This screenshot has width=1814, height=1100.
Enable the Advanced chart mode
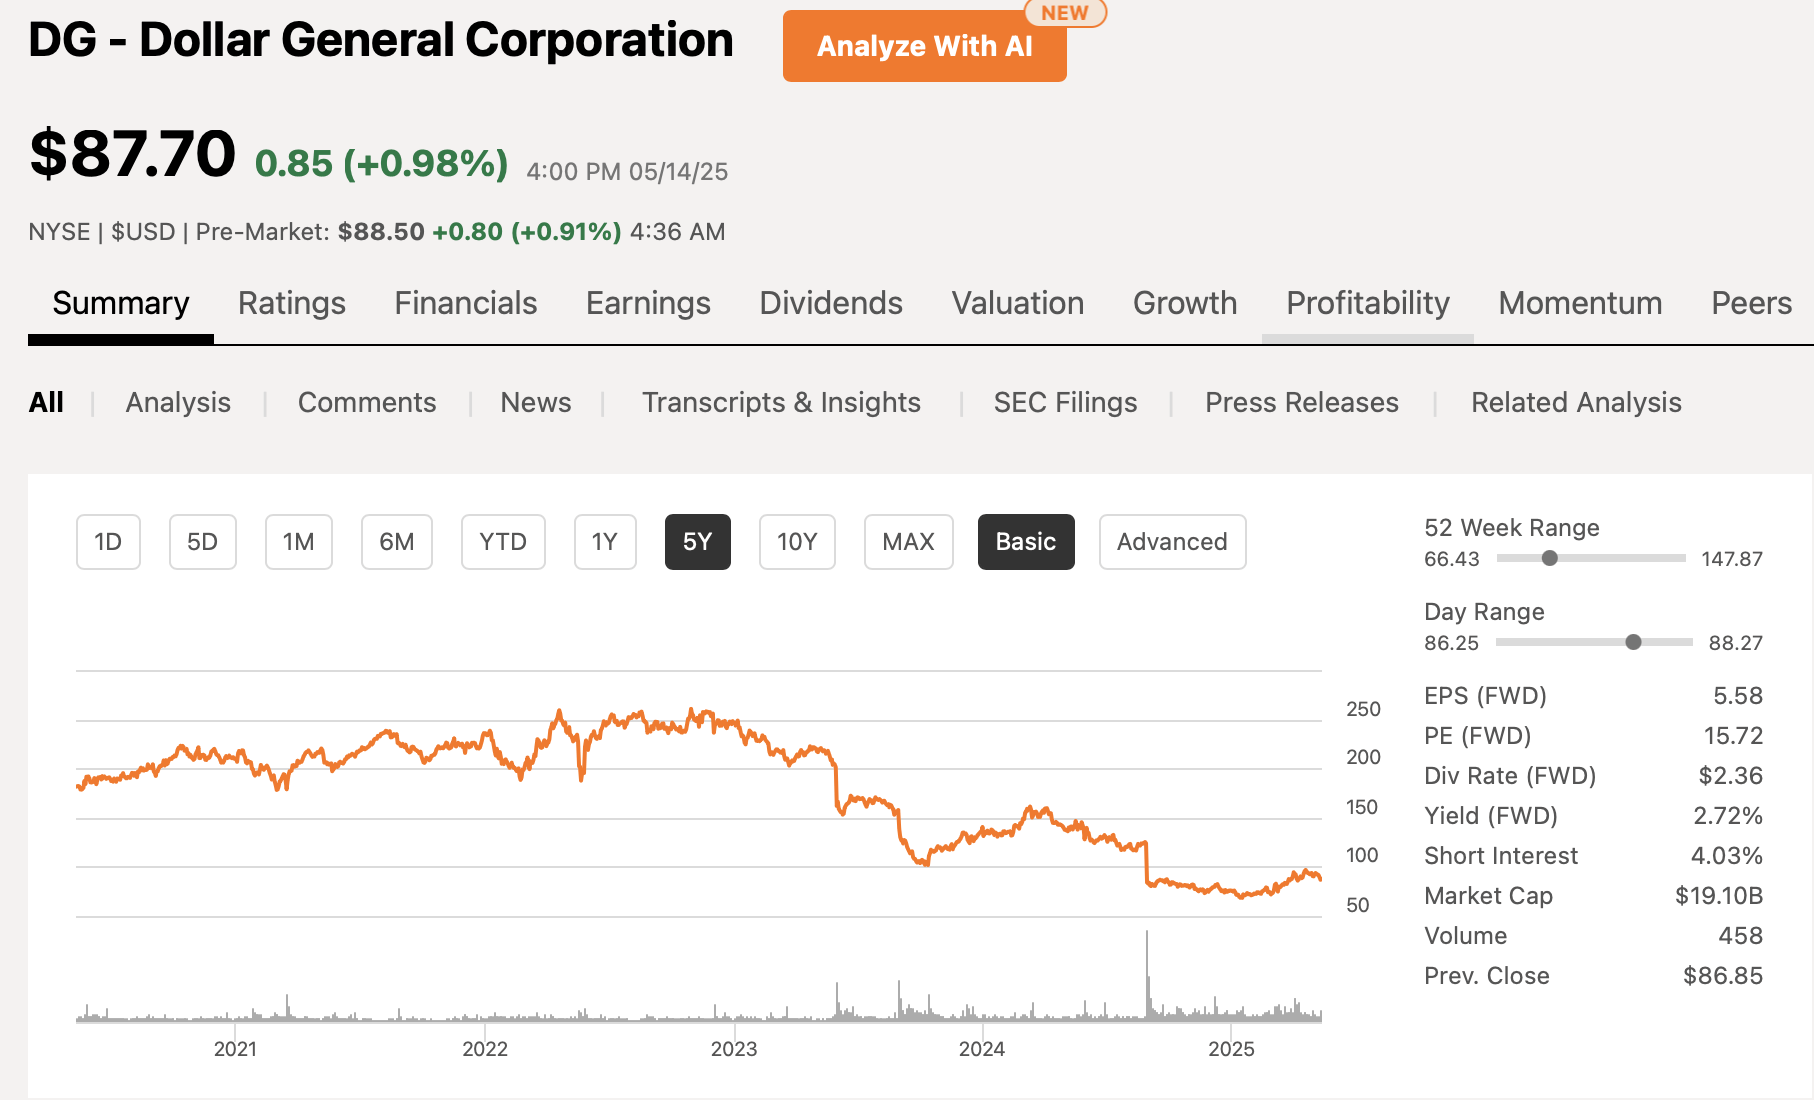[1172, 541]
